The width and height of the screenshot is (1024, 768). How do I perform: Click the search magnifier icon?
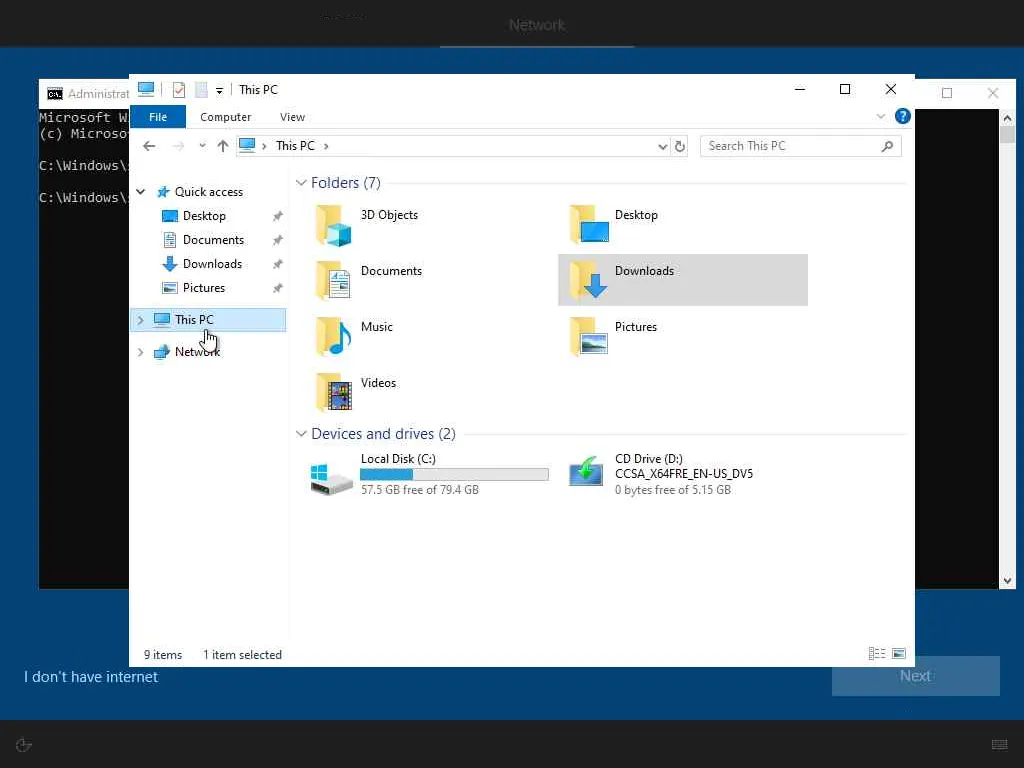point(887,146)
